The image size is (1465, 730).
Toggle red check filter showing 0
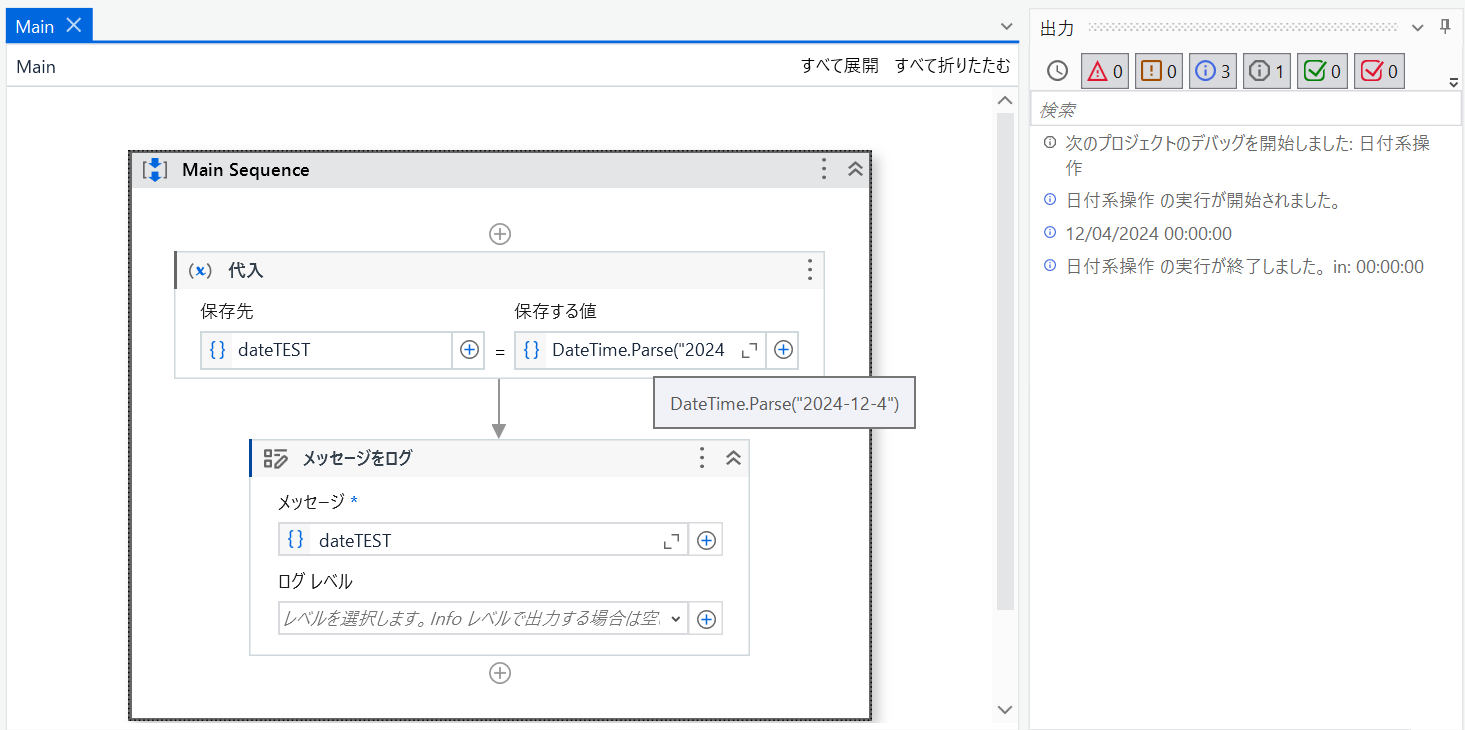[x=1379, y=71]
